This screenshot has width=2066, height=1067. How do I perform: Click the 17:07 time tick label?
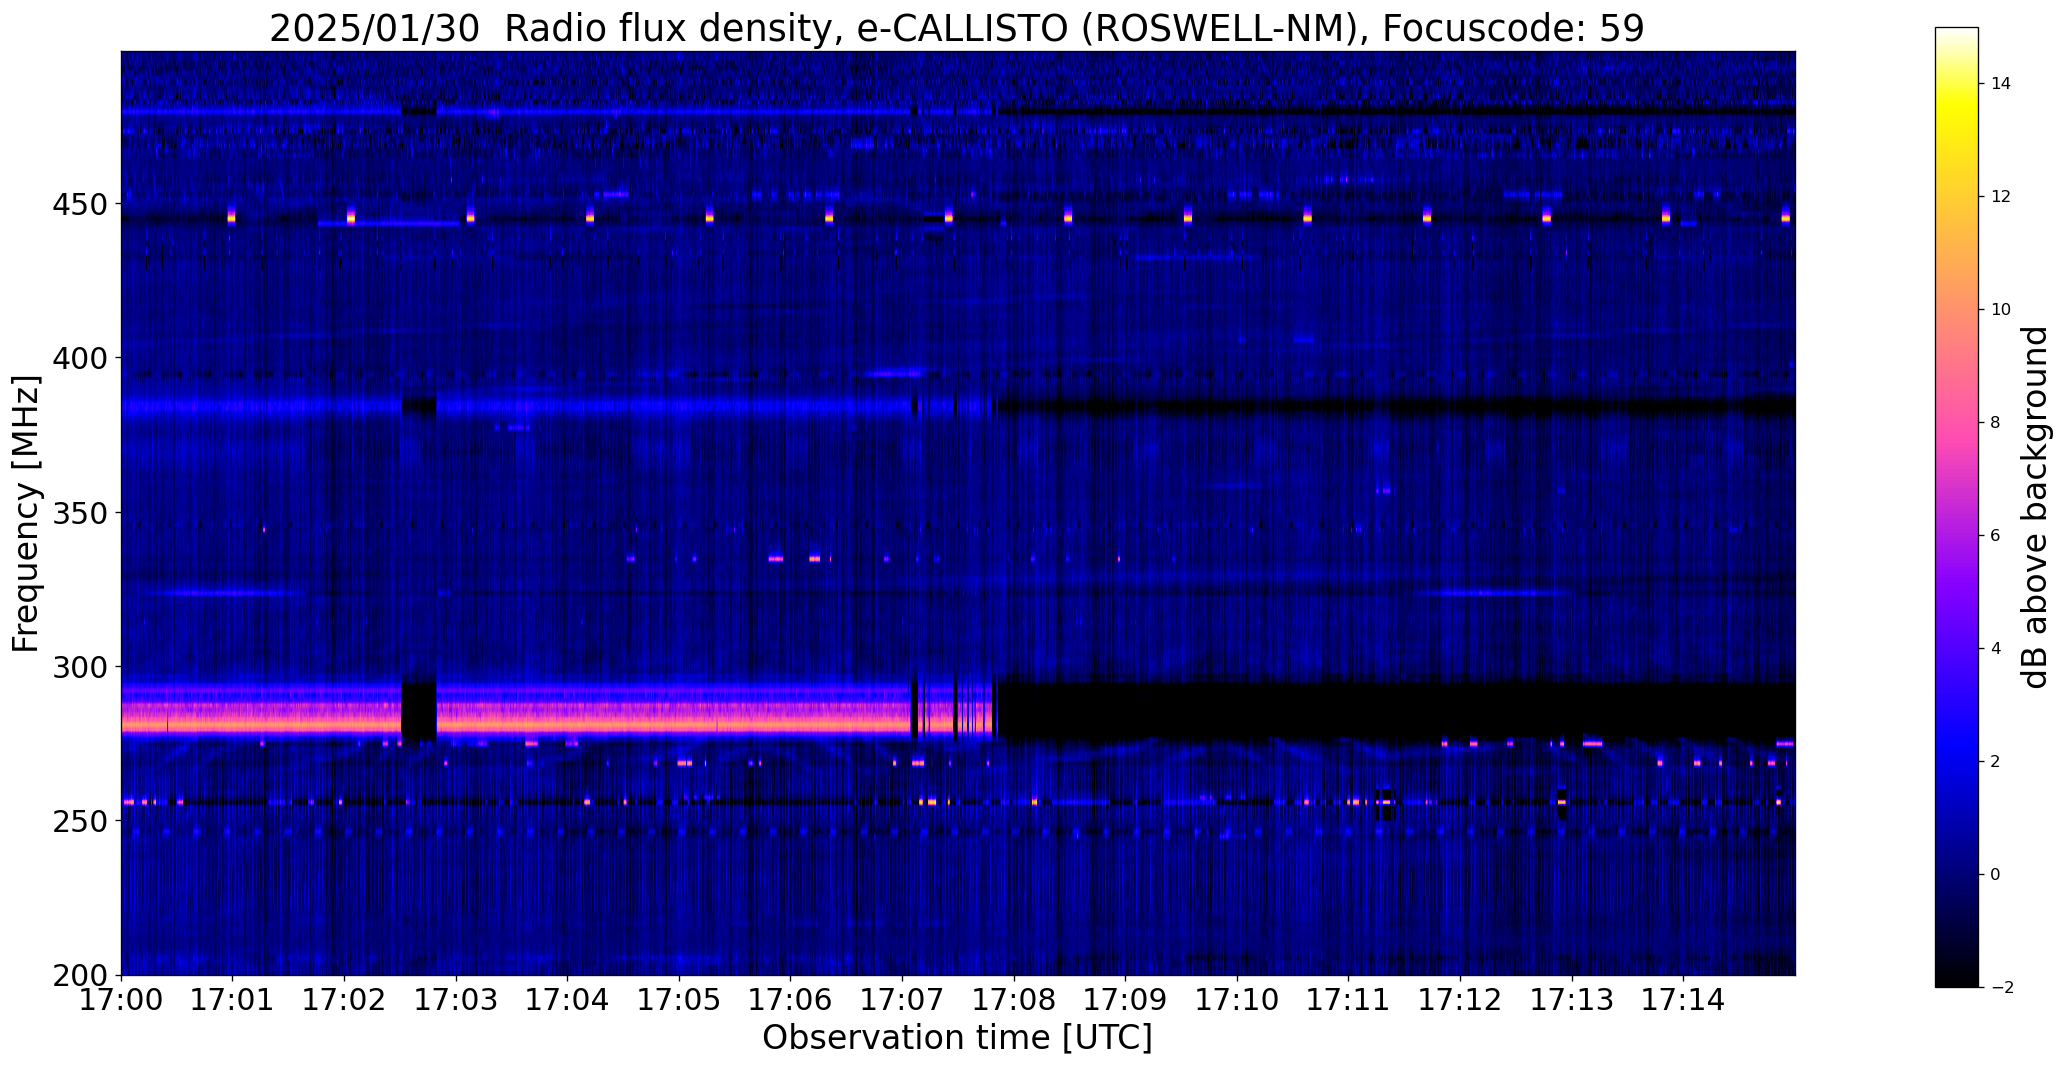(x=903, y=999)
